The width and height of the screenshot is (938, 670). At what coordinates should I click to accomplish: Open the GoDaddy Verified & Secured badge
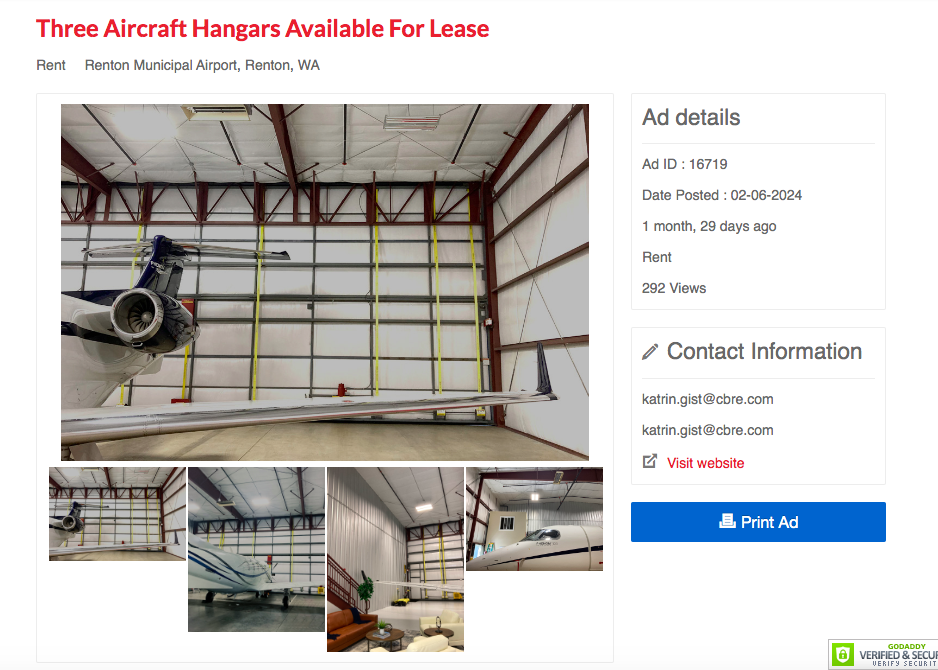[x=883, y=654]
